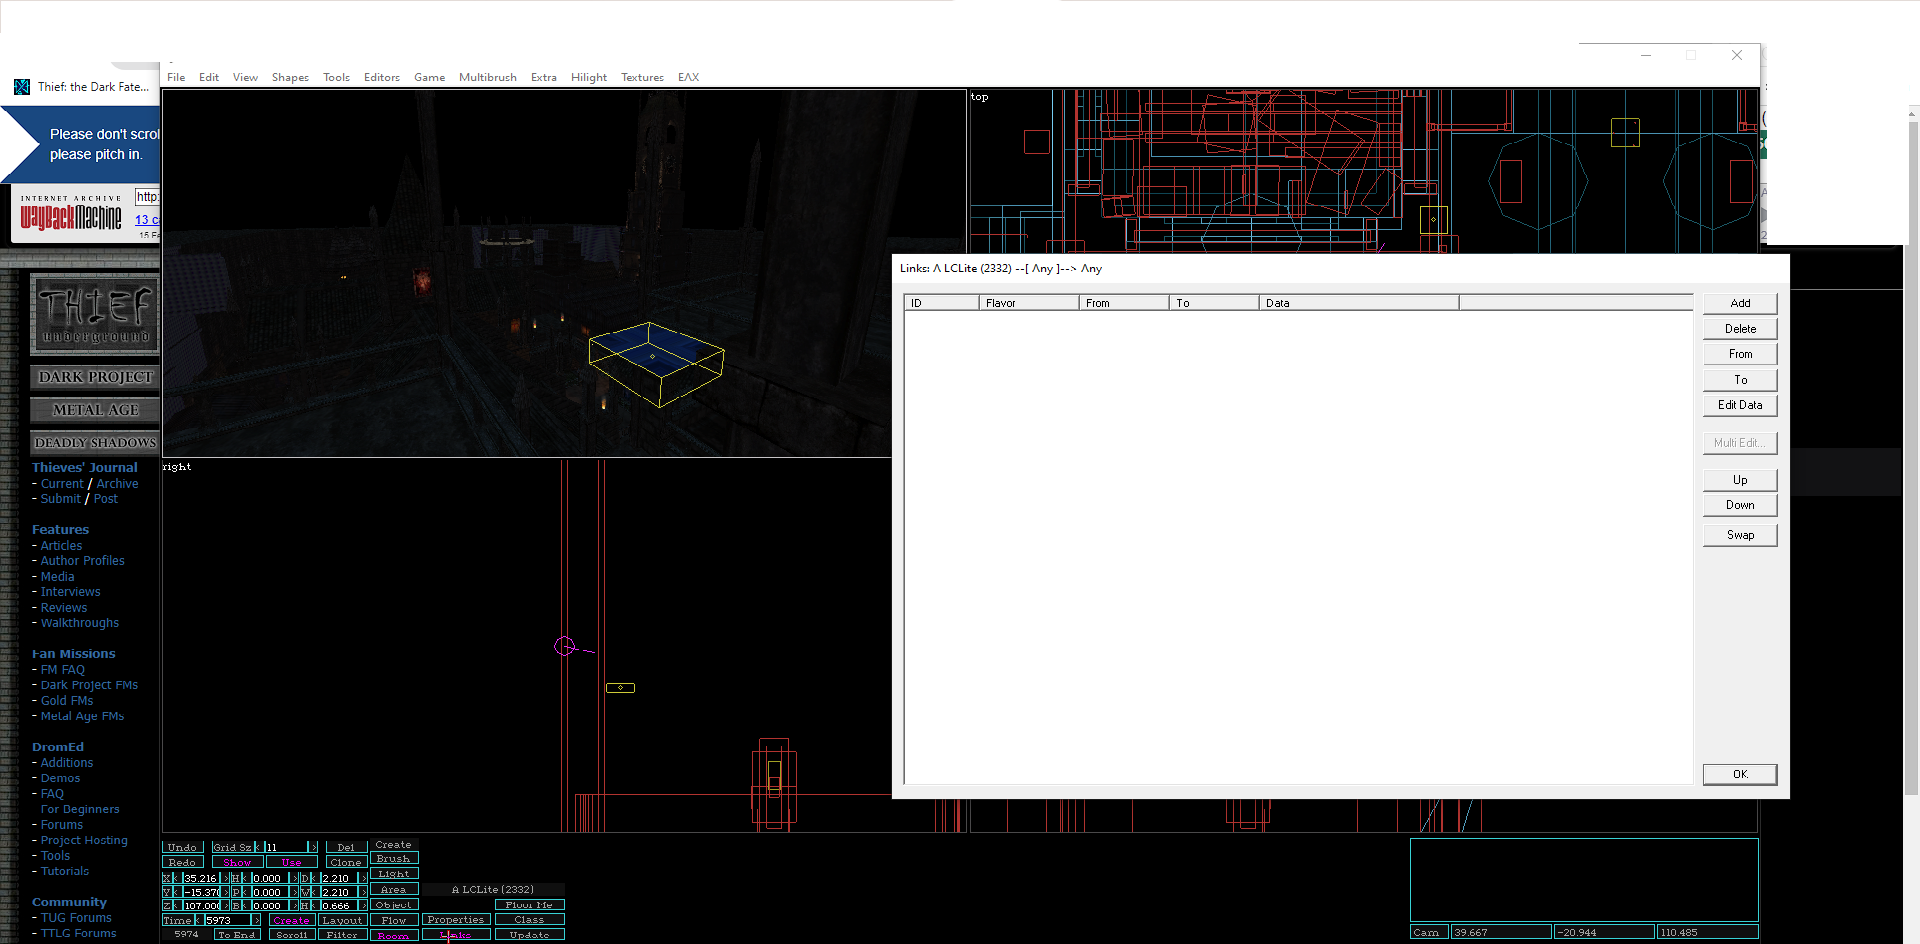
Task: Sort links by the Data column
Action: (x=1359, y=303)
